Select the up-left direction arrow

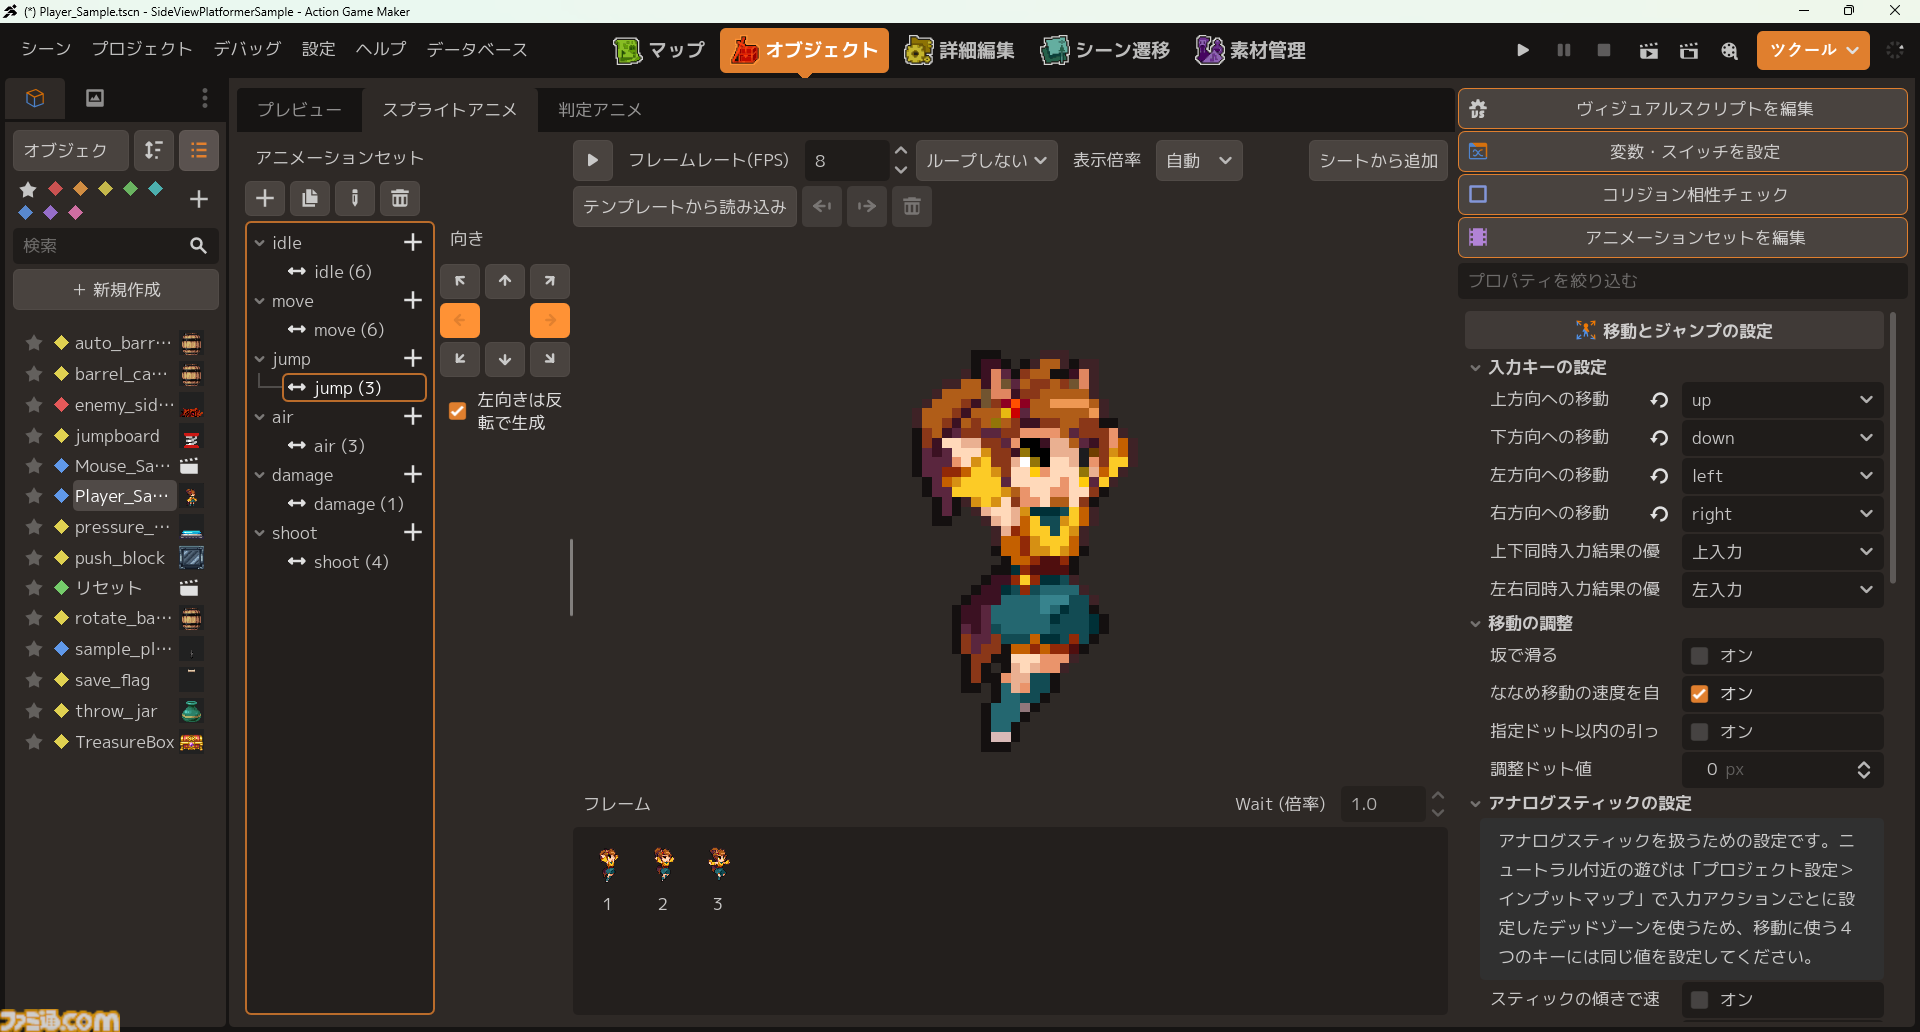[460, 281]
